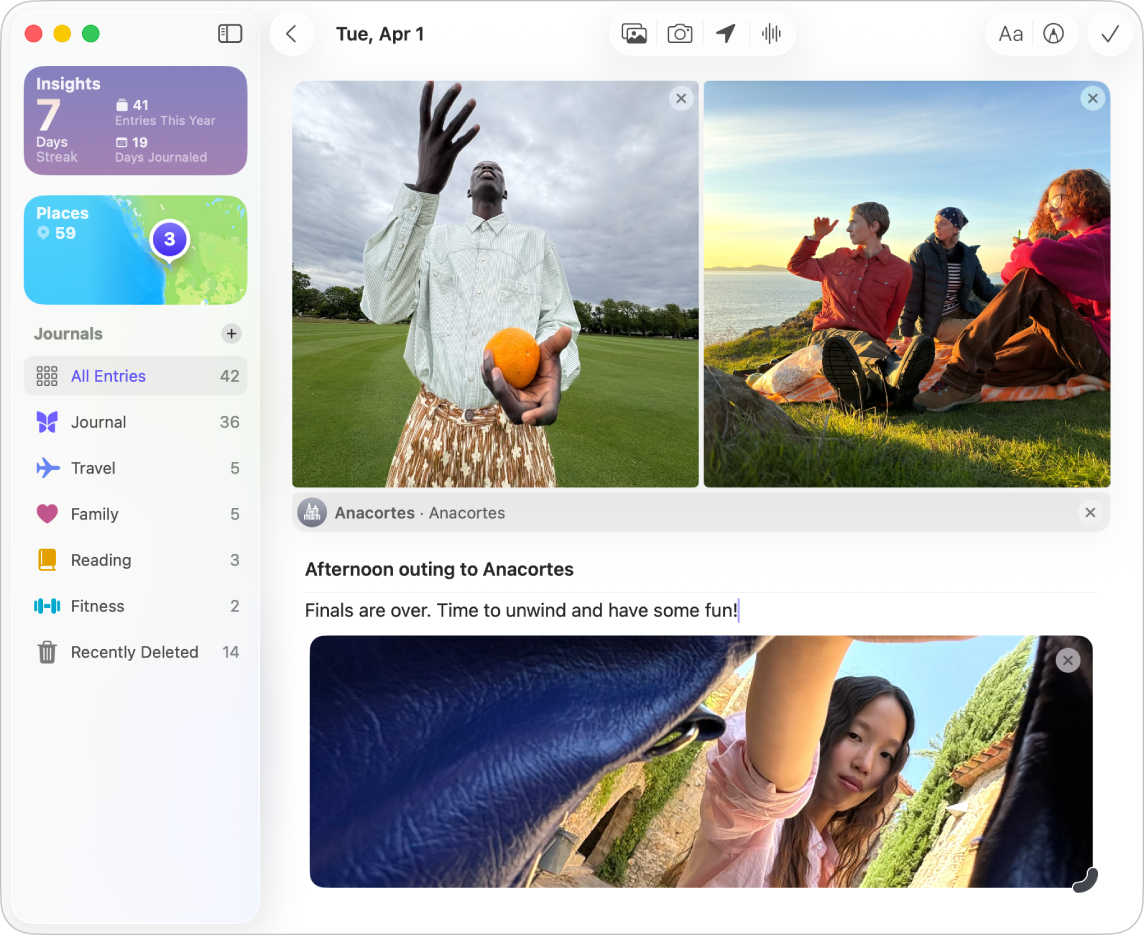Open the Places map widget
Screen dimensions: 1144x936
click(135, 250)
